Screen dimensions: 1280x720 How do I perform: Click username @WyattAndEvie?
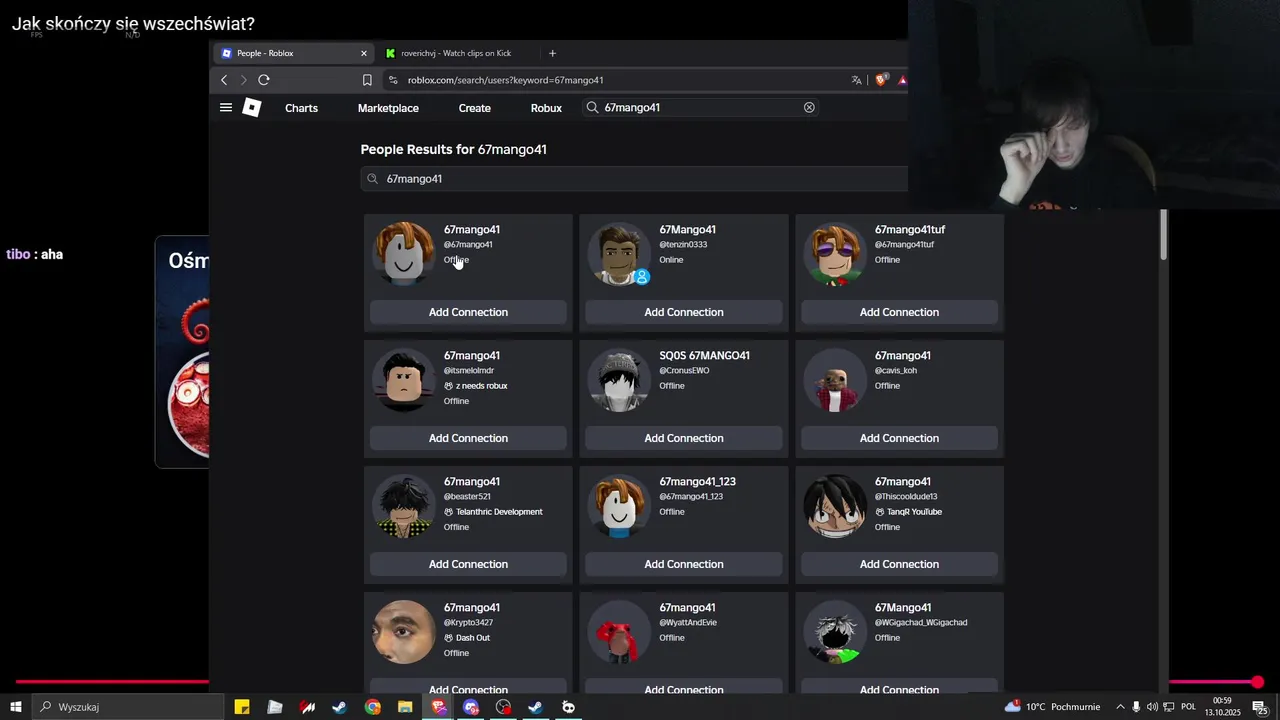click(688, 623)
